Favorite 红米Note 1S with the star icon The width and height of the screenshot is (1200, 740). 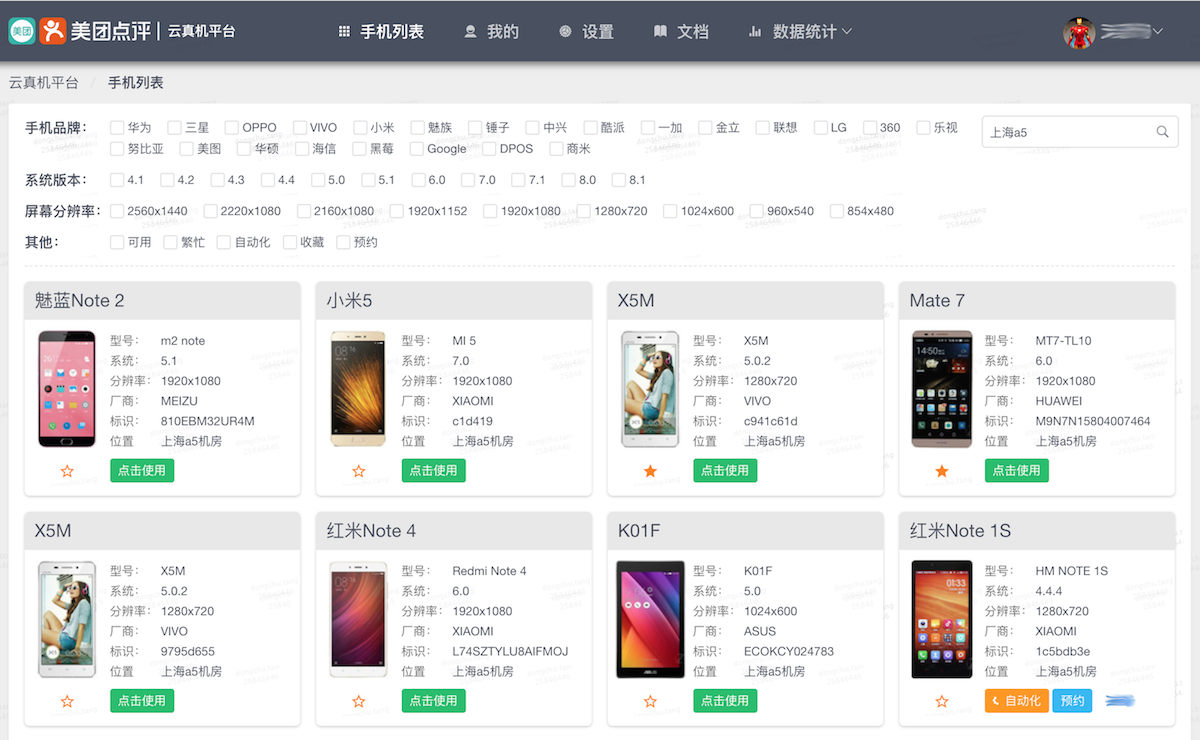[942, 701]
